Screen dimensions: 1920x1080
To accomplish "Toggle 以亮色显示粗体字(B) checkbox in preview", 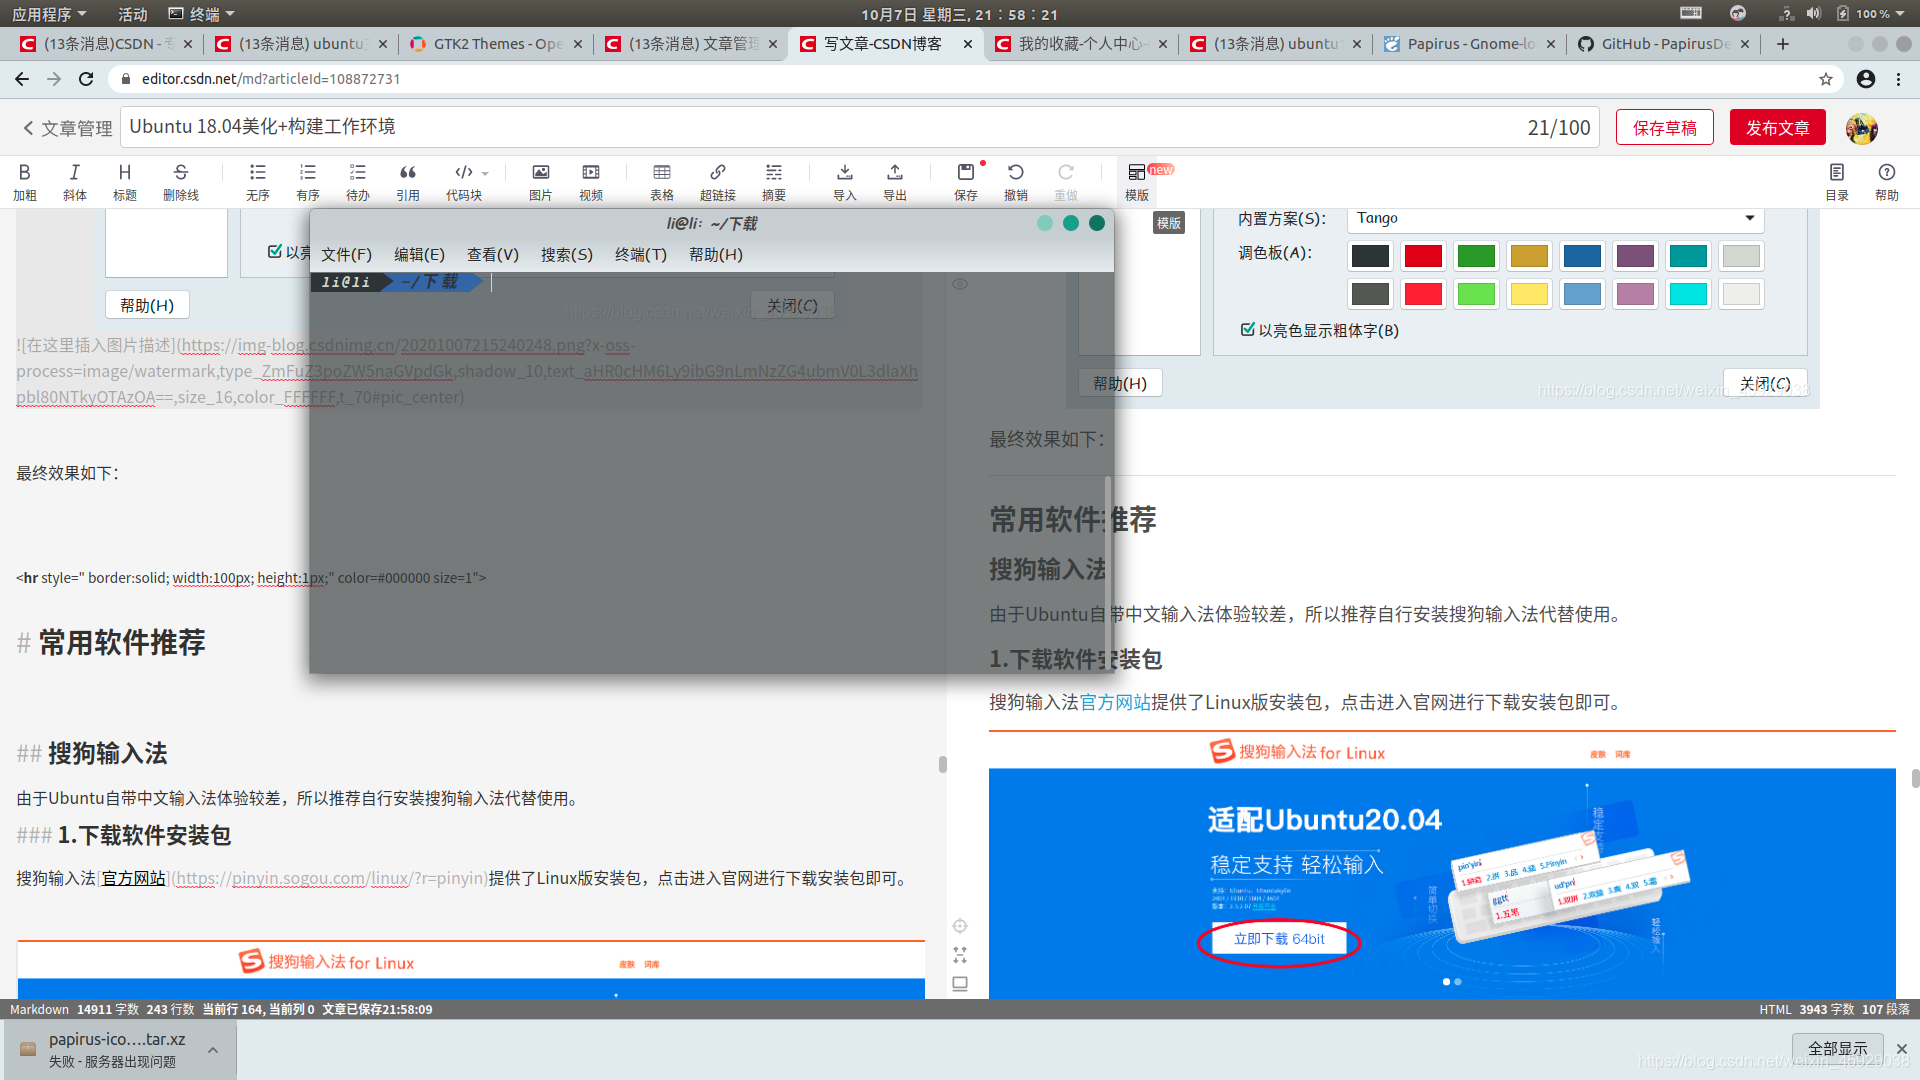I will click(x=1247, y=329).
